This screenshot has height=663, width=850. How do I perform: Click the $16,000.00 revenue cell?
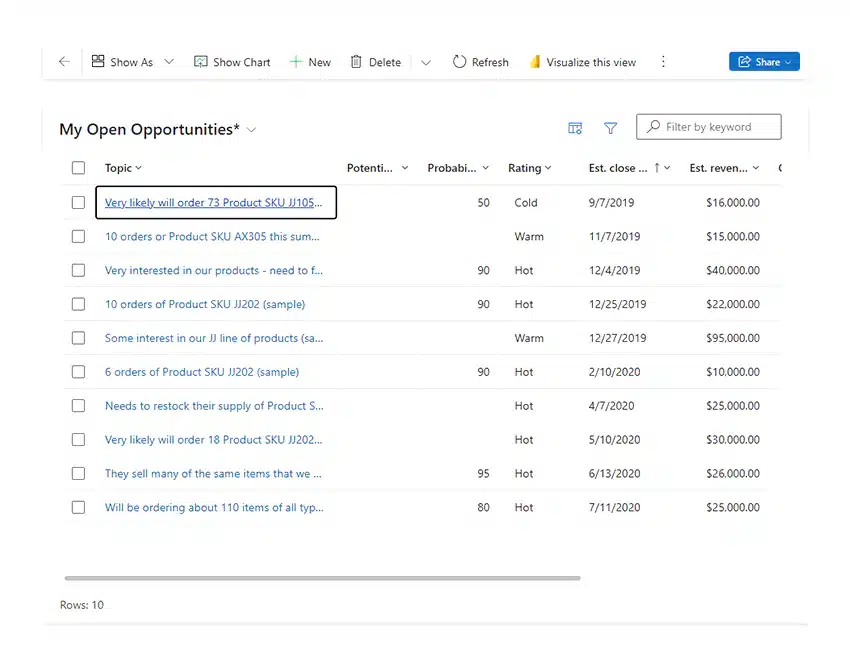[733, 202]
